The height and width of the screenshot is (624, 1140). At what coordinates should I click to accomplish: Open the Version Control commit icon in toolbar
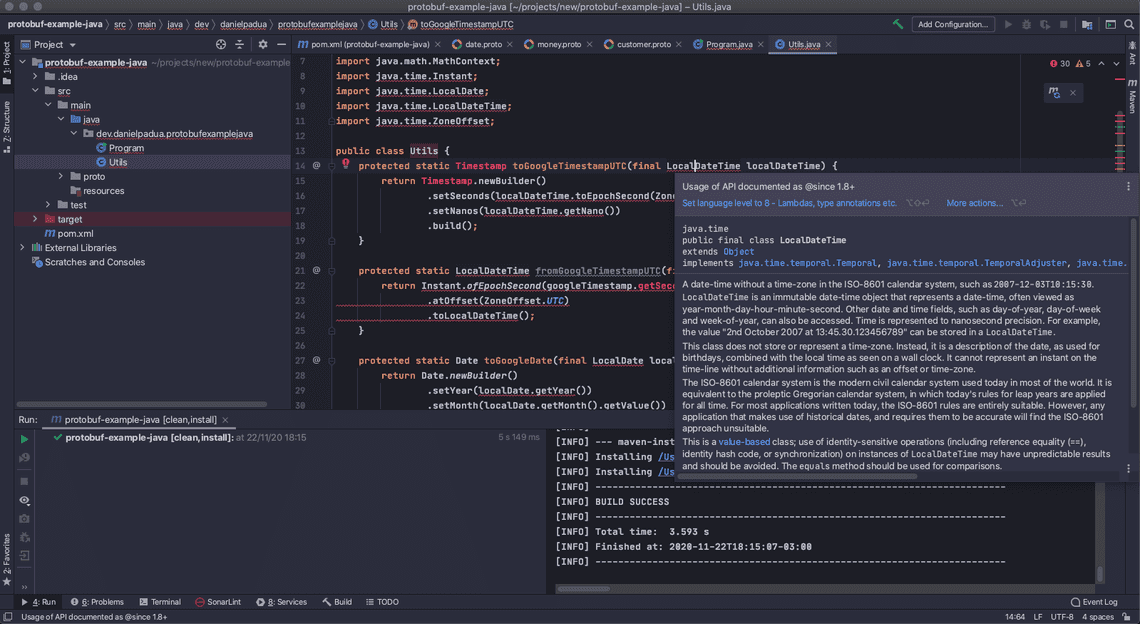pyautogui.click(x=1086, y=24)
